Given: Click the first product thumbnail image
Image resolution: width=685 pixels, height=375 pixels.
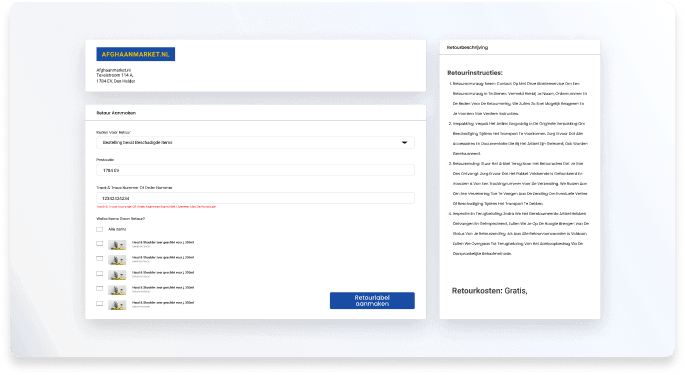Looking at the screenshot, I should click(x=117, y=245).
